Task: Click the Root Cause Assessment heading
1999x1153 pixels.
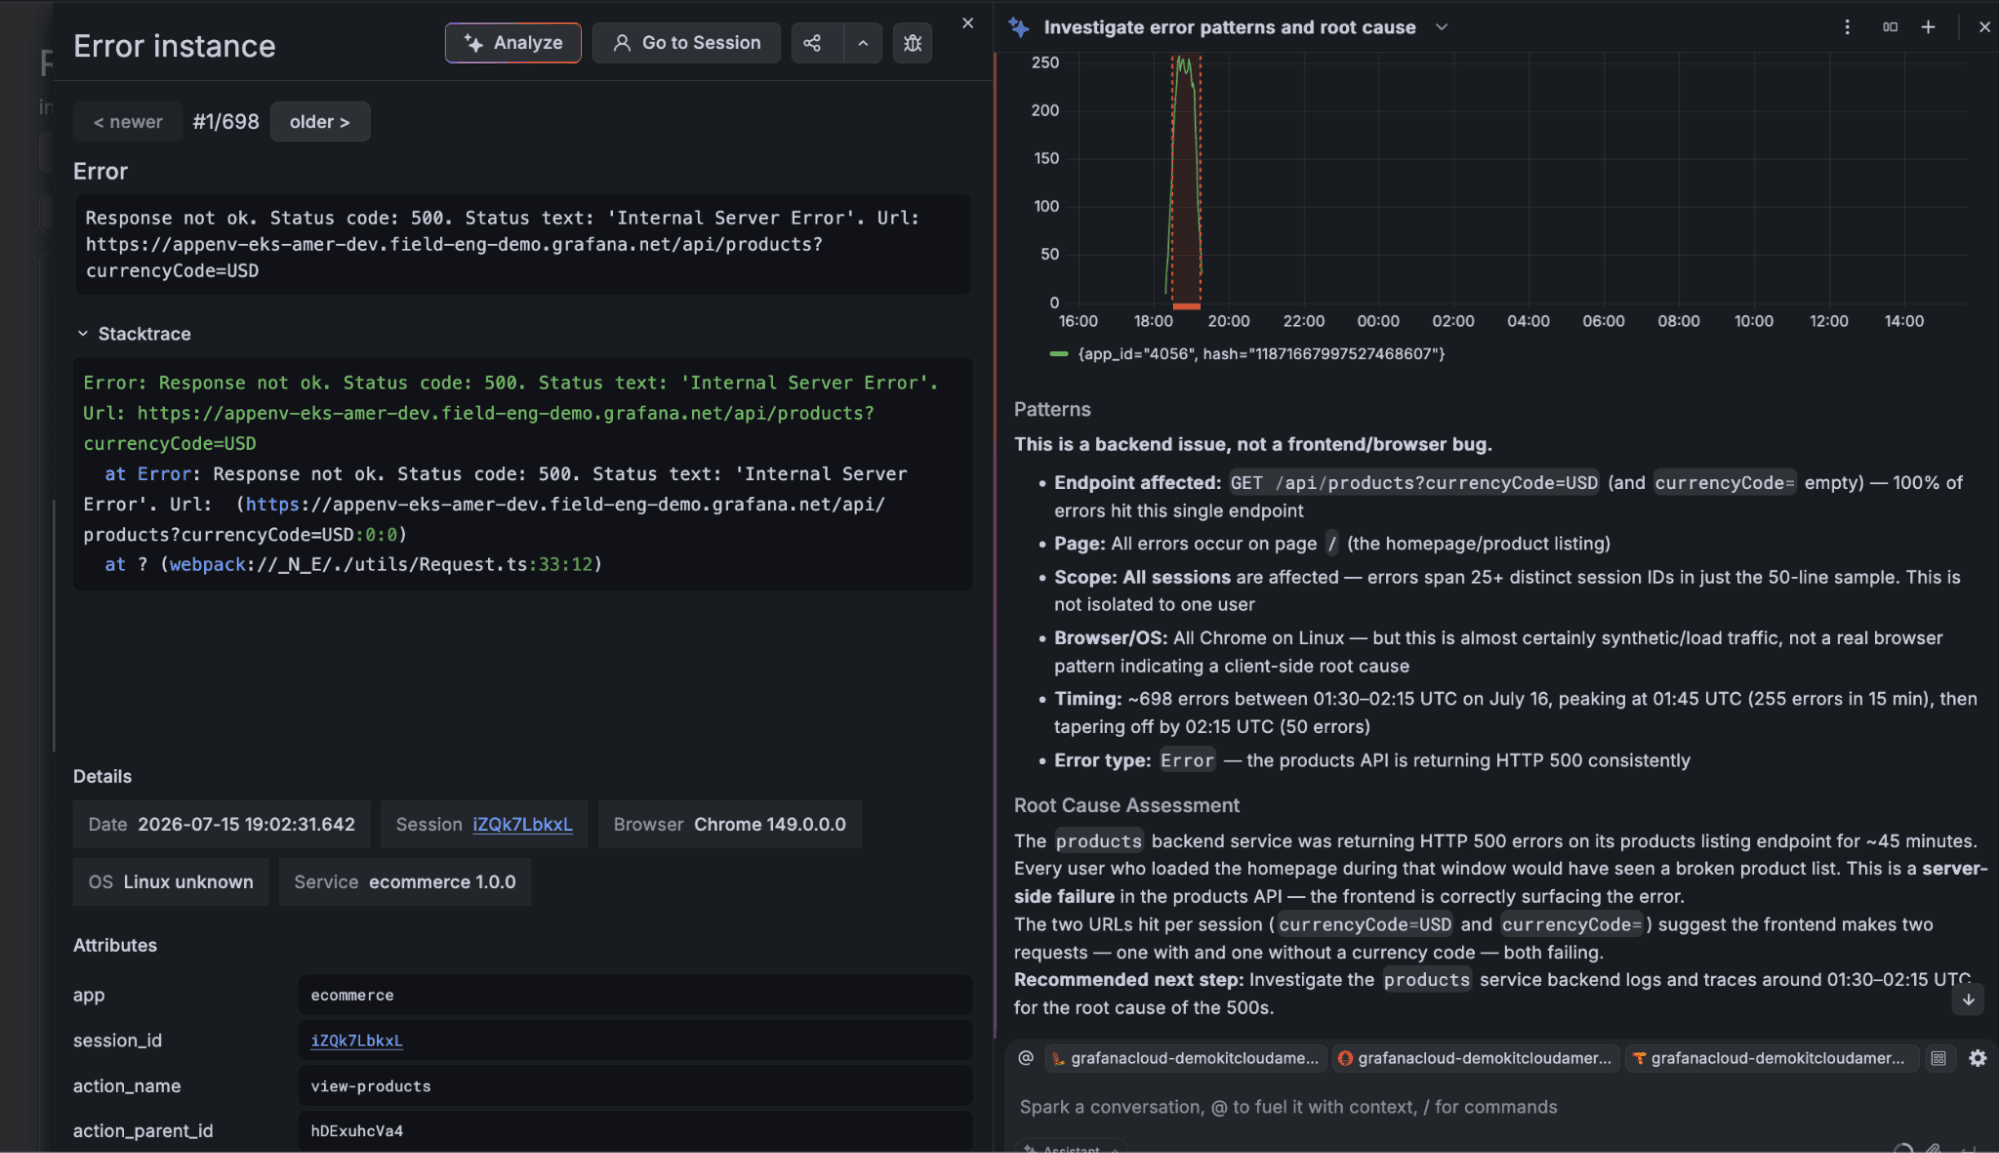Action: (x=1126, y=805)
